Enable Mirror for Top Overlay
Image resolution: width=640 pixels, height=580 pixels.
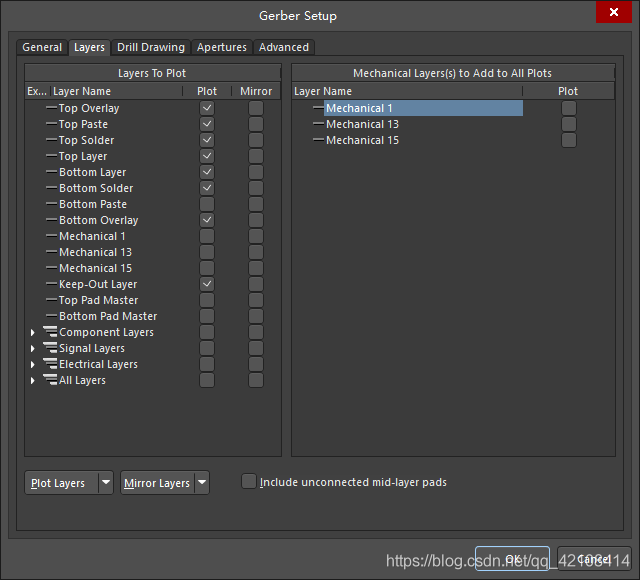(256, 108)
